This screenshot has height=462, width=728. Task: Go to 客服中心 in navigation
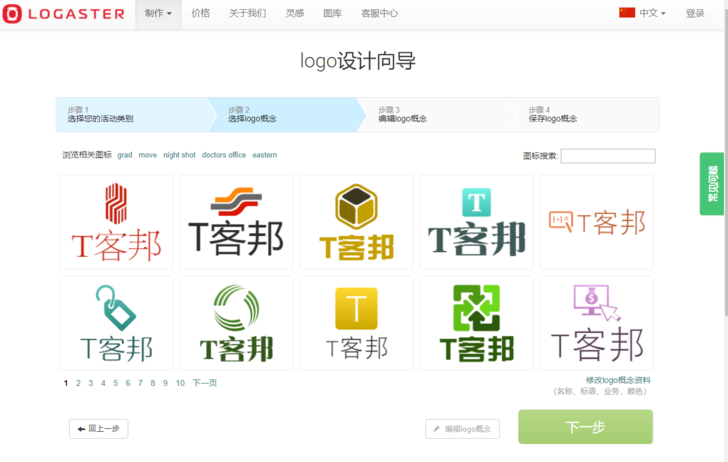[x=379, y=14]
